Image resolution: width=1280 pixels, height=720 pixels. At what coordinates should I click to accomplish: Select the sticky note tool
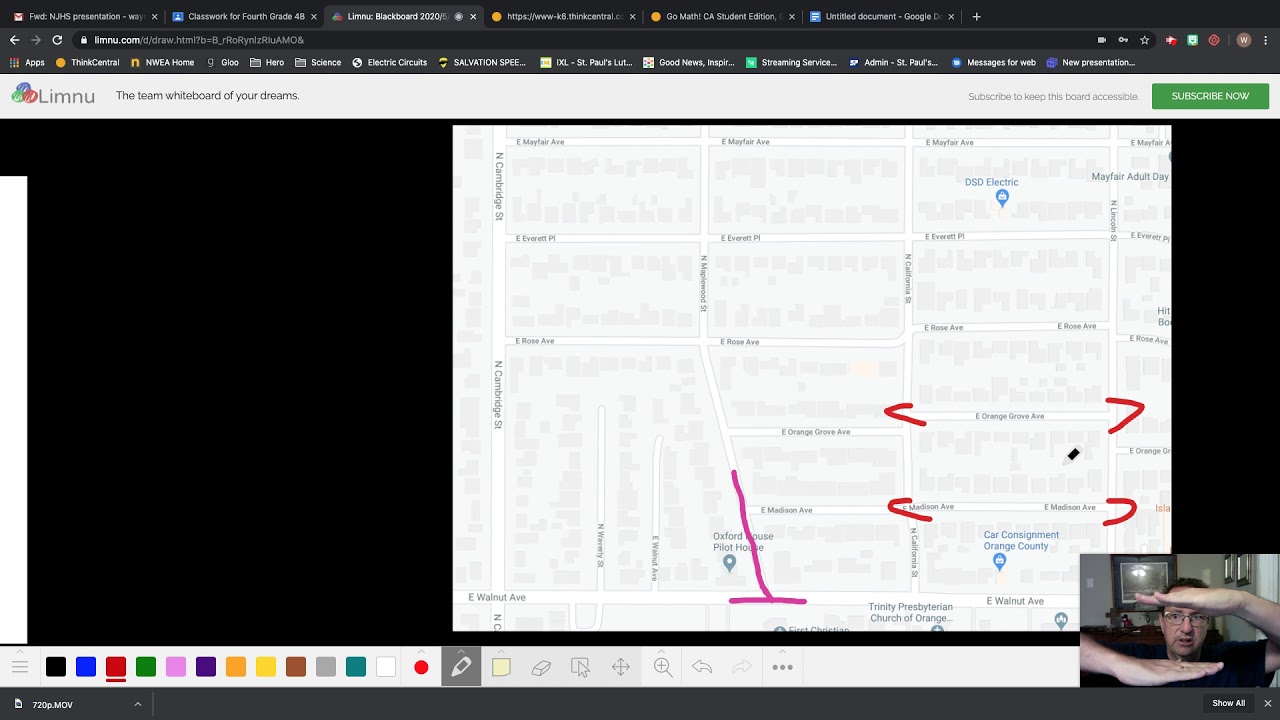[x=501, y=667]
